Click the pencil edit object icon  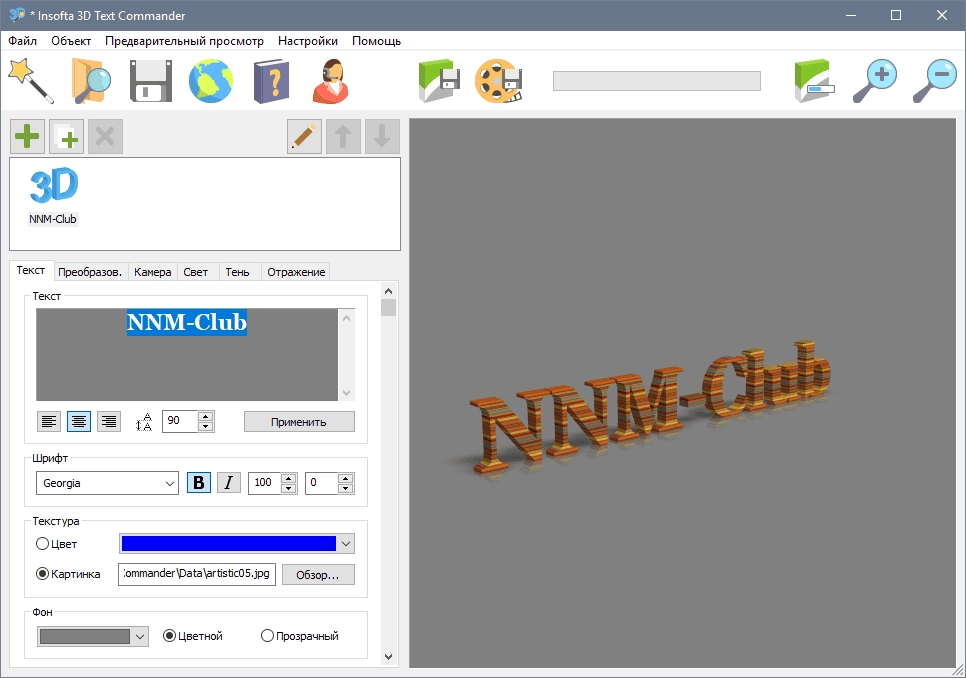pos(304,137)
